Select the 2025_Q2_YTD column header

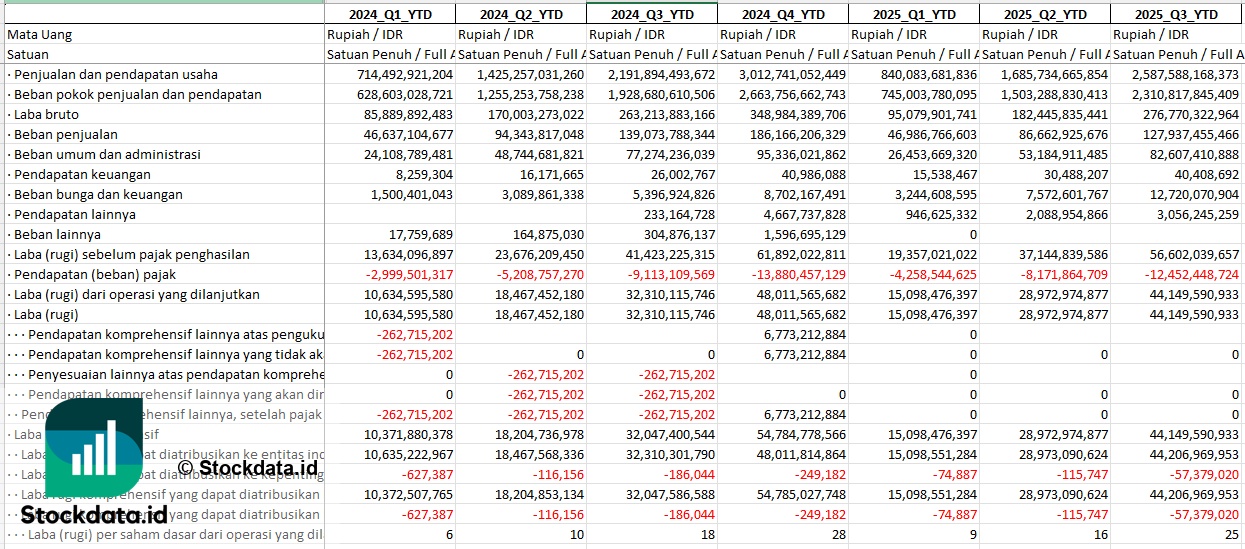[x=1044, y=14]
